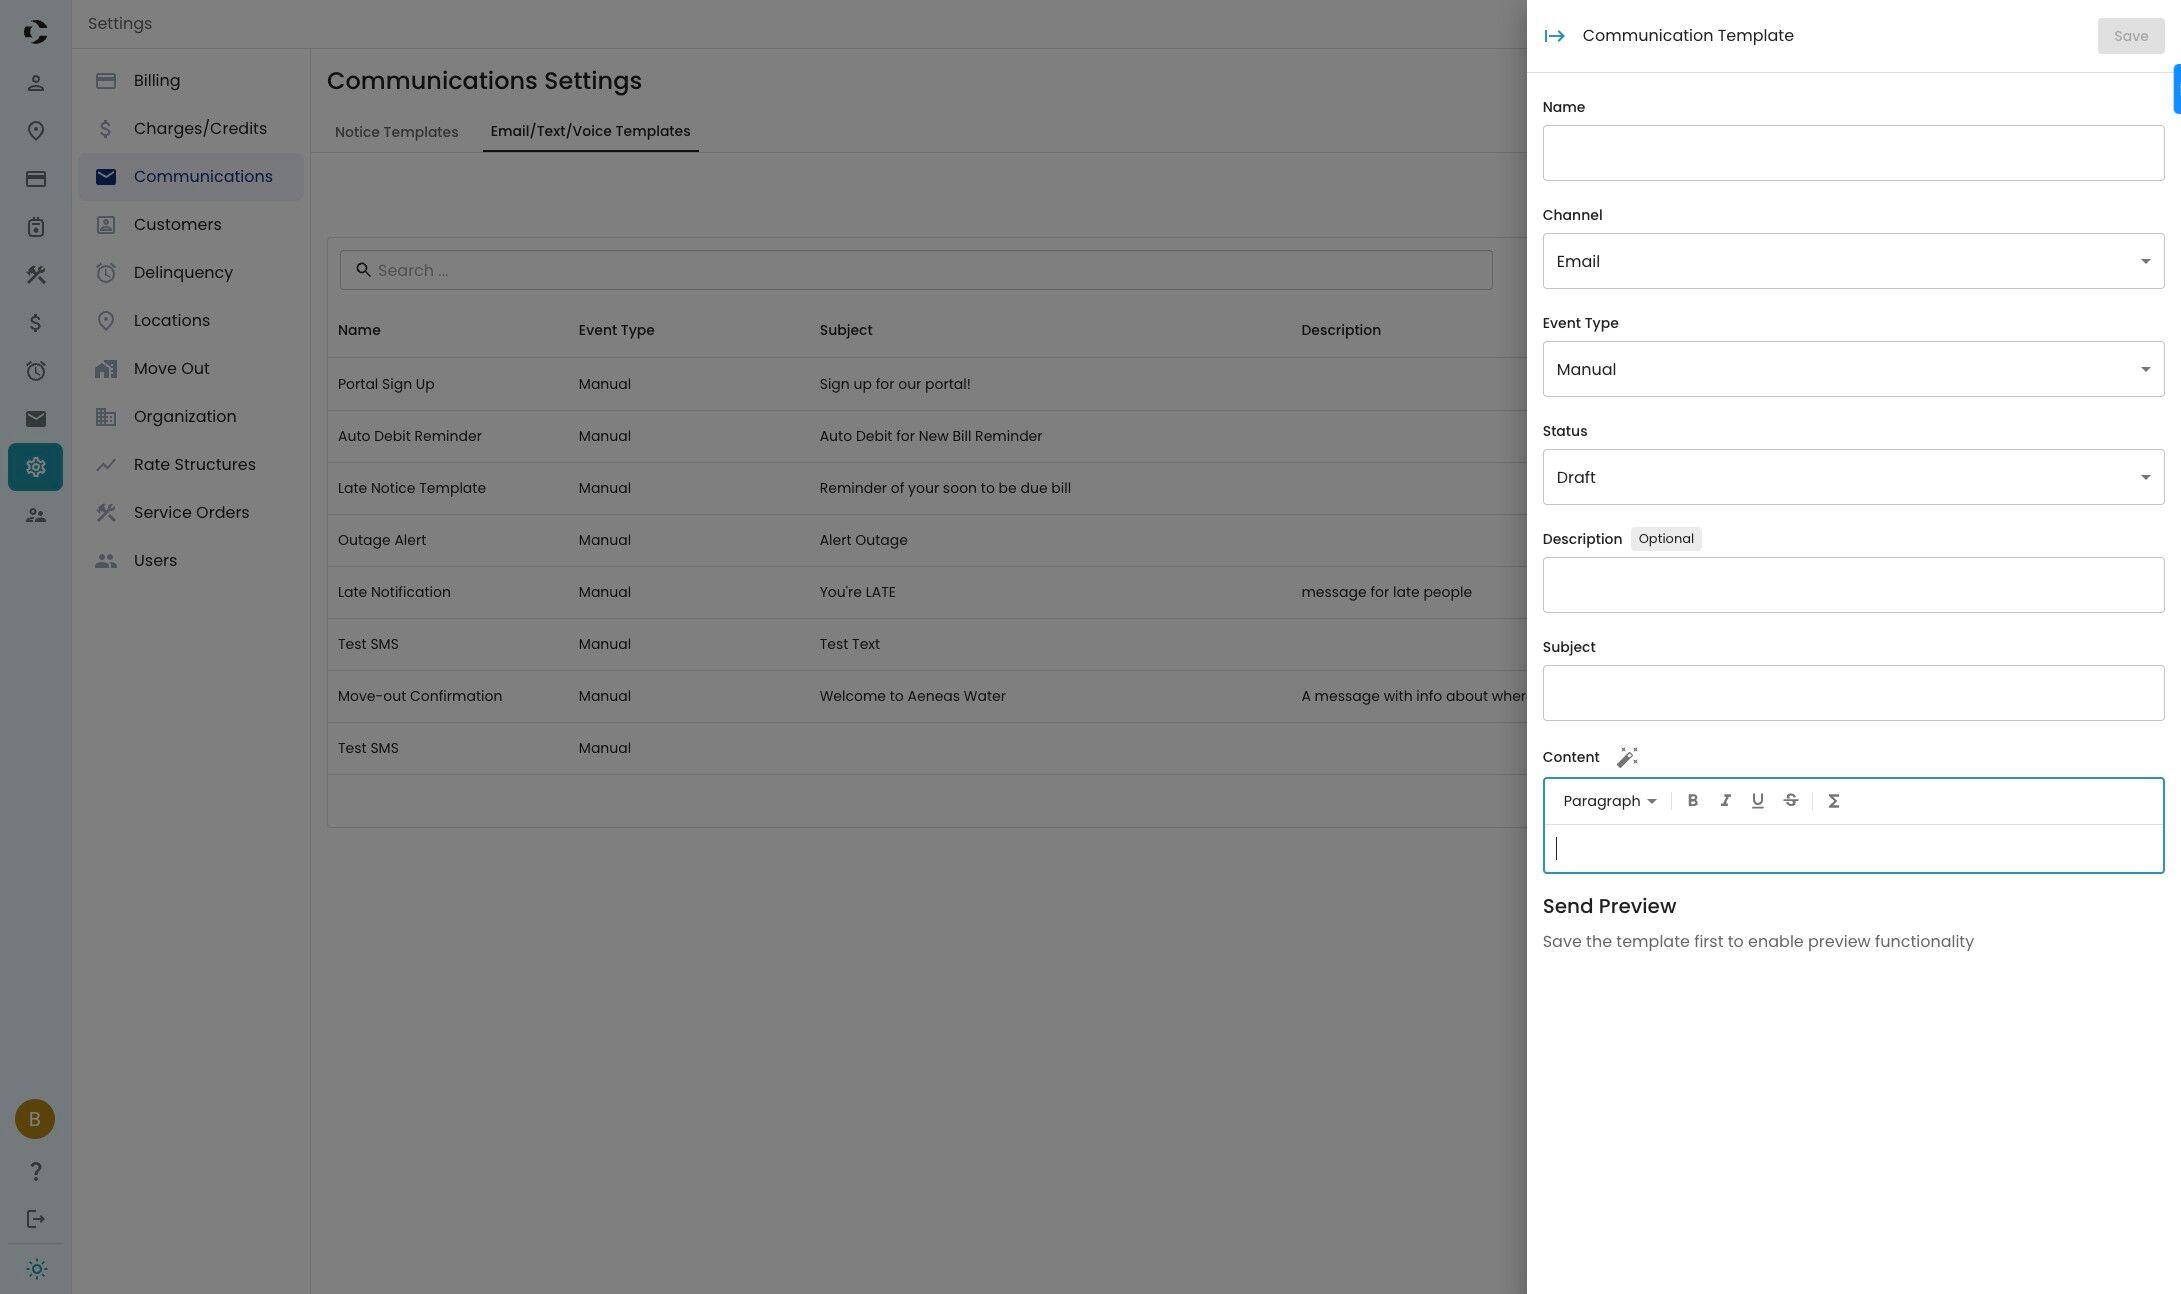This screenshot has width=2181, height=1294.
Task: Open the Channel dropdown showing Email
Action: point(1852,261)
